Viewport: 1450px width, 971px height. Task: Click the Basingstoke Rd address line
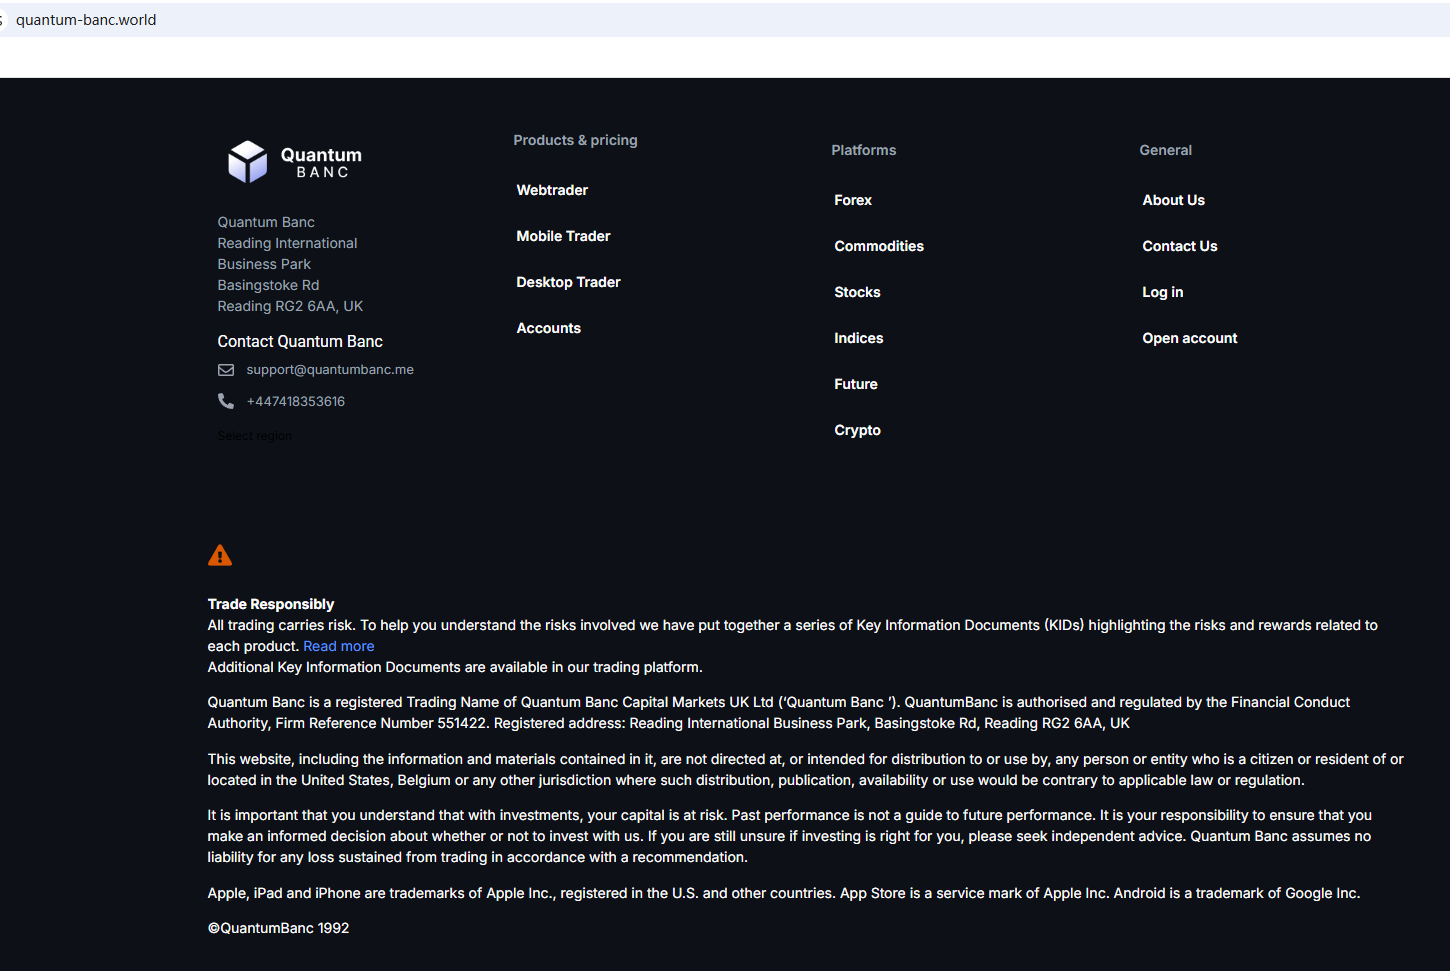(268, 285)
